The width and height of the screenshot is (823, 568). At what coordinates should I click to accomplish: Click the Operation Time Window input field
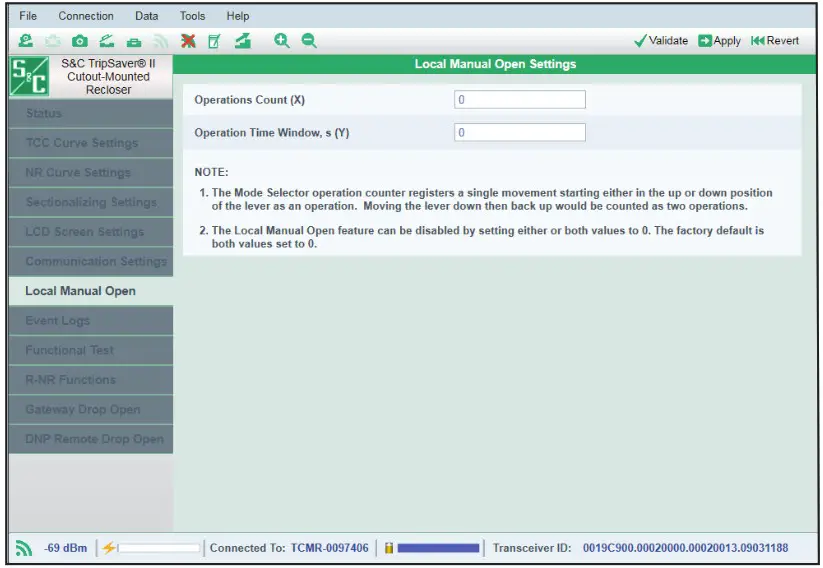(520, 132)
